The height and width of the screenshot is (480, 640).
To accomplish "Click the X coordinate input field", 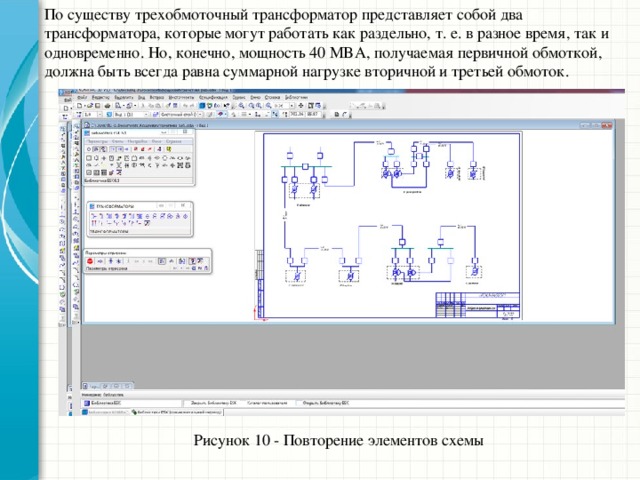I will 297,114.
